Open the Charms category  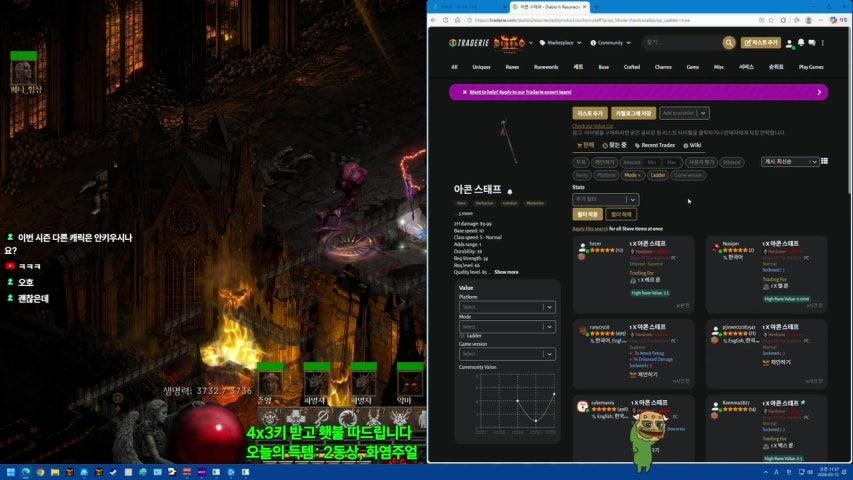[663, 67]
